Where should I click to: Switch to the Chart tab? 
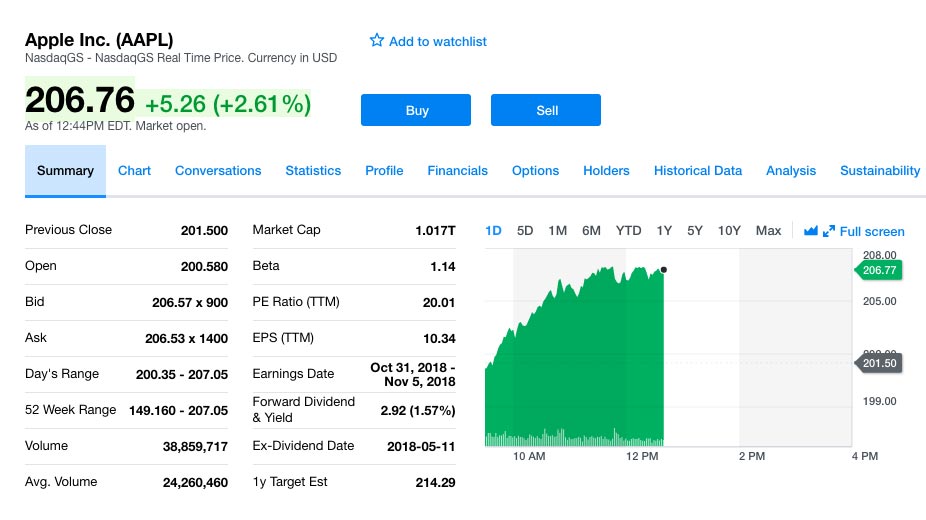(x=134, y=171)
